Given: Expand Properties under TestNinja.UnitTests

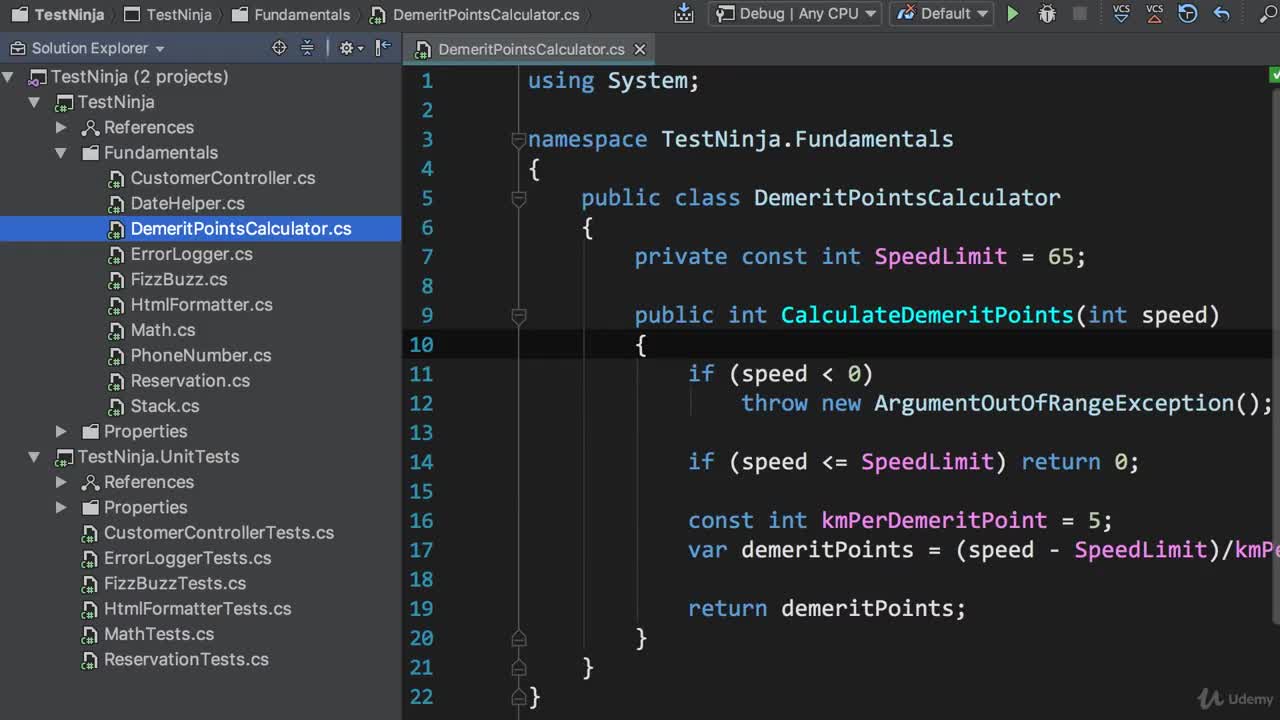Looking at the screenshot, I should coord(61,507).
